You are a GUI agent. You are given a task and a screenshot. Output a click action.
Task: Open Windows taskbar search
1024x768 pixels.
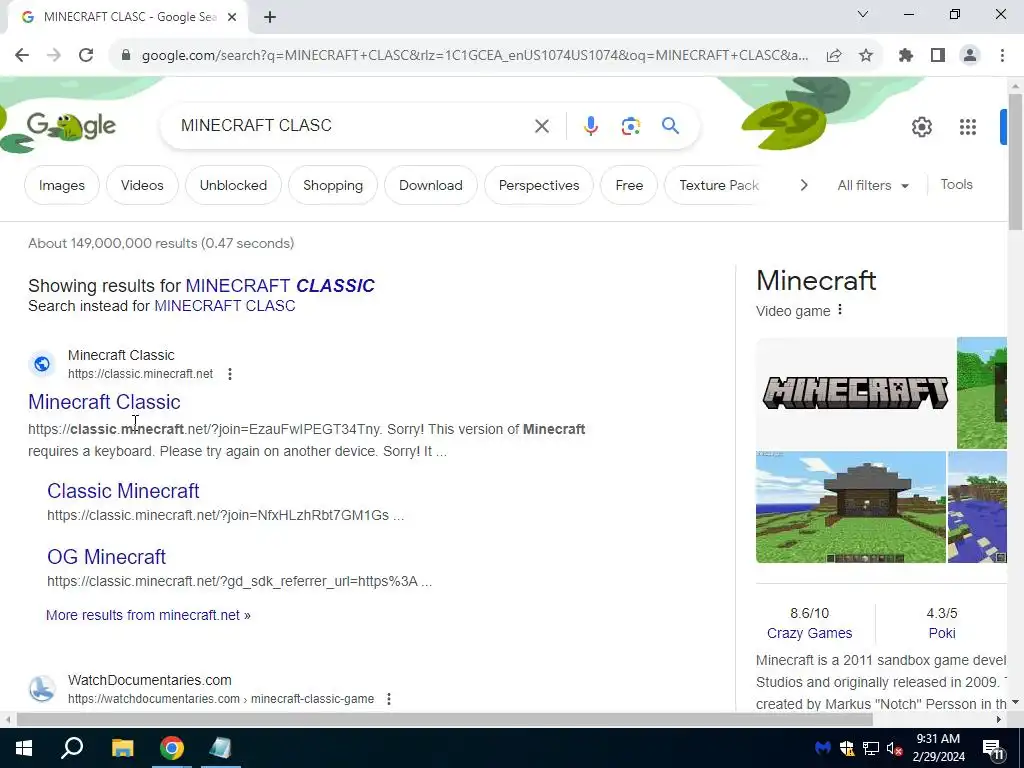click(72, 748)
